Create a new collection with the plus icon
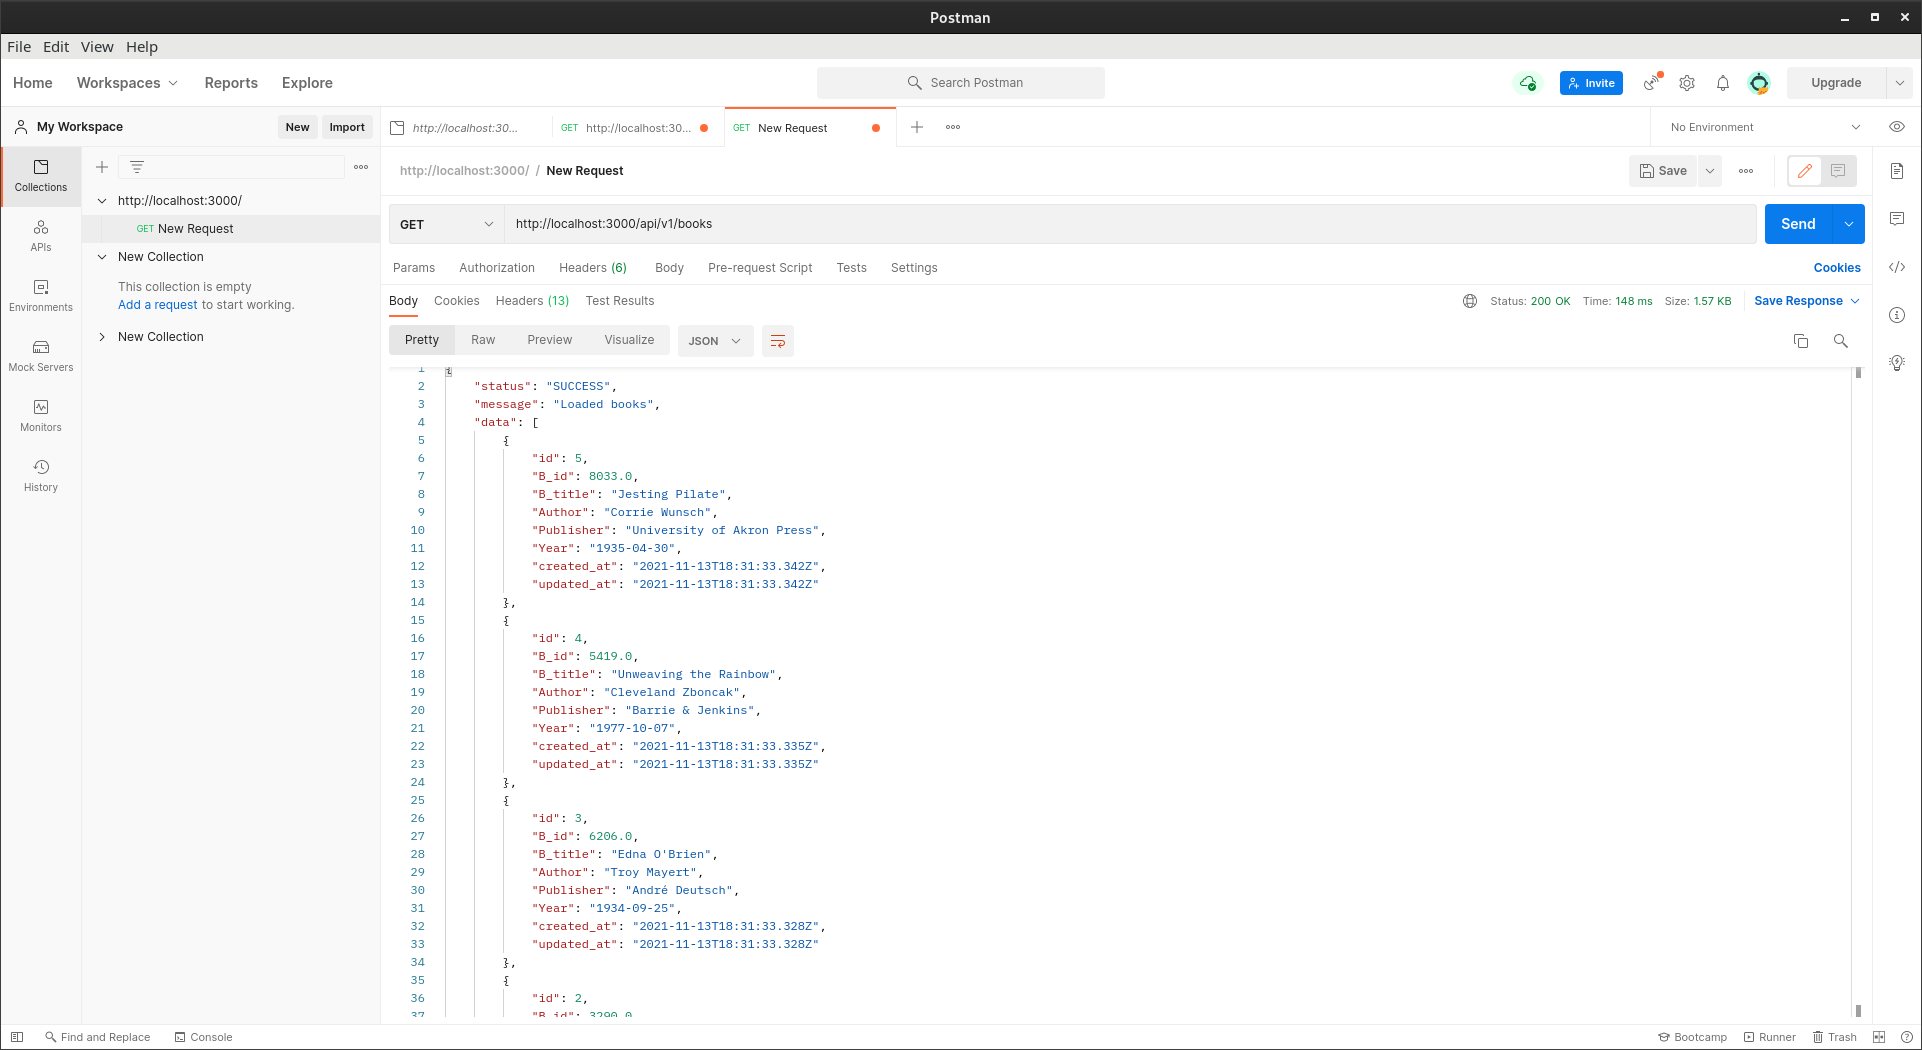The width and height of the screenshot is (1922, 1050). [102, 167]
